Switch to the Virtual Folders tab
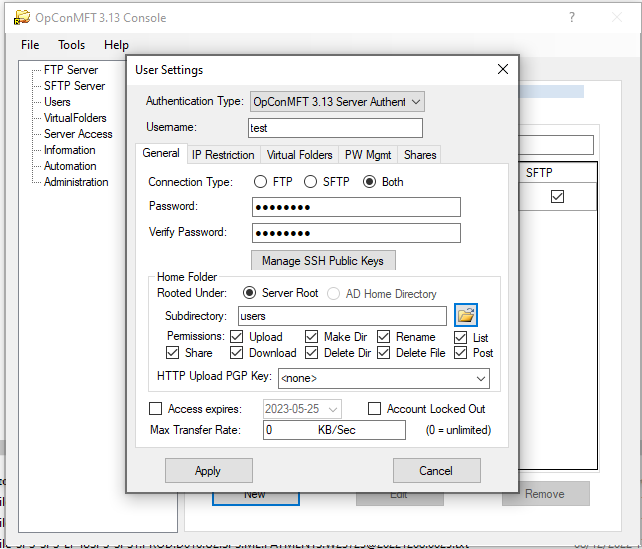 coord(299,155)
